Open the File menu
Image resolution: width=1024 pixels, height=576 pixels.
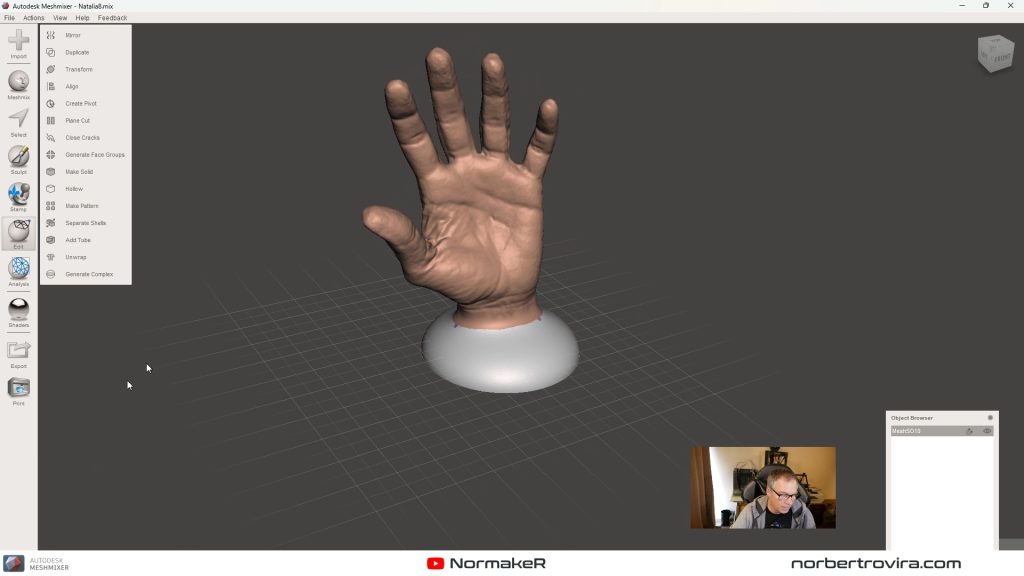pos(9,18)
